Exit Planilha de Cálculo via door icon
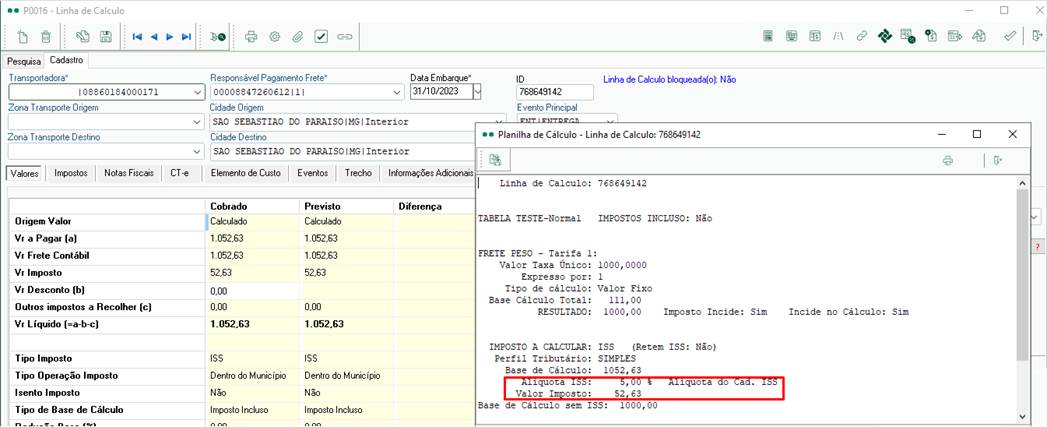 click(999, 160)
